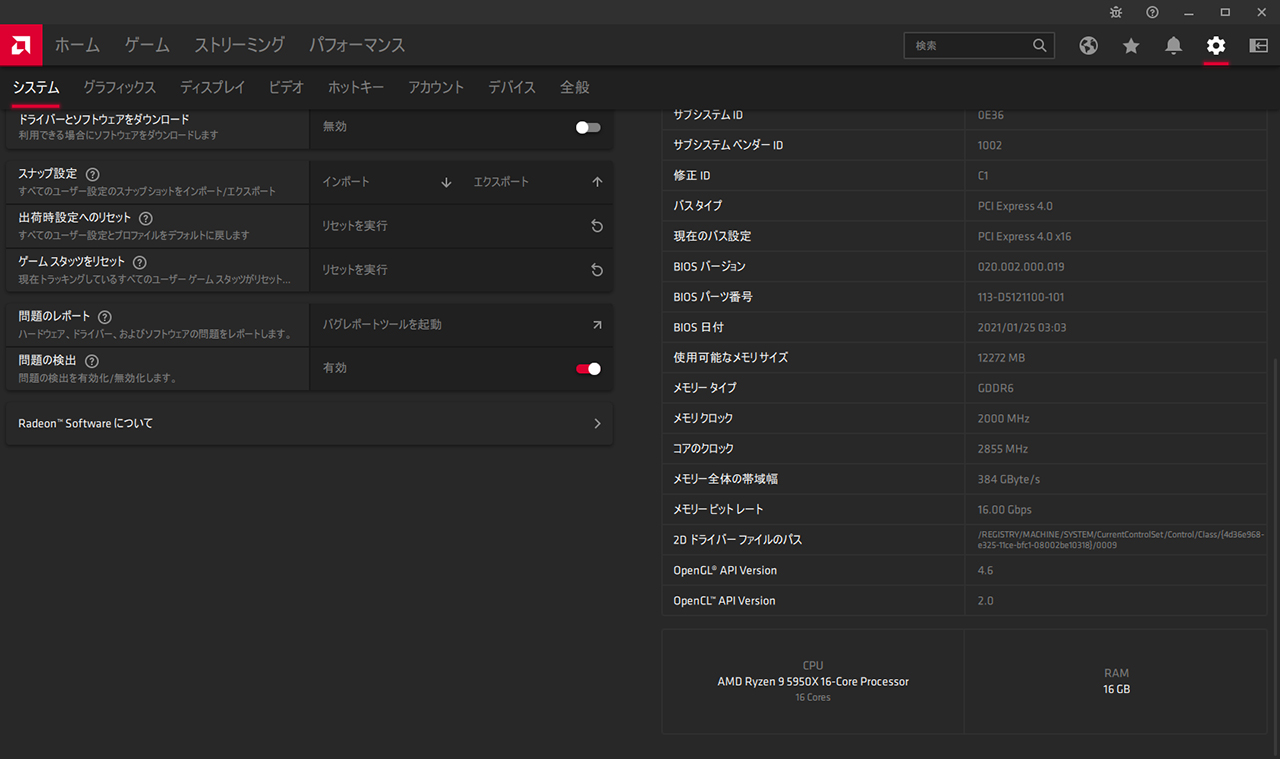
Task: Click the AMD Ryzen 9 5950X CPU text
Action: coord(813,682)
